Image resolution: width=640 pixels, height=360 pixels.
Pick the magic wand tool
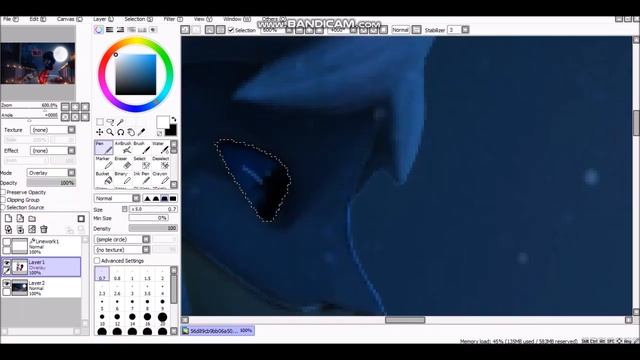click(120, 122)
